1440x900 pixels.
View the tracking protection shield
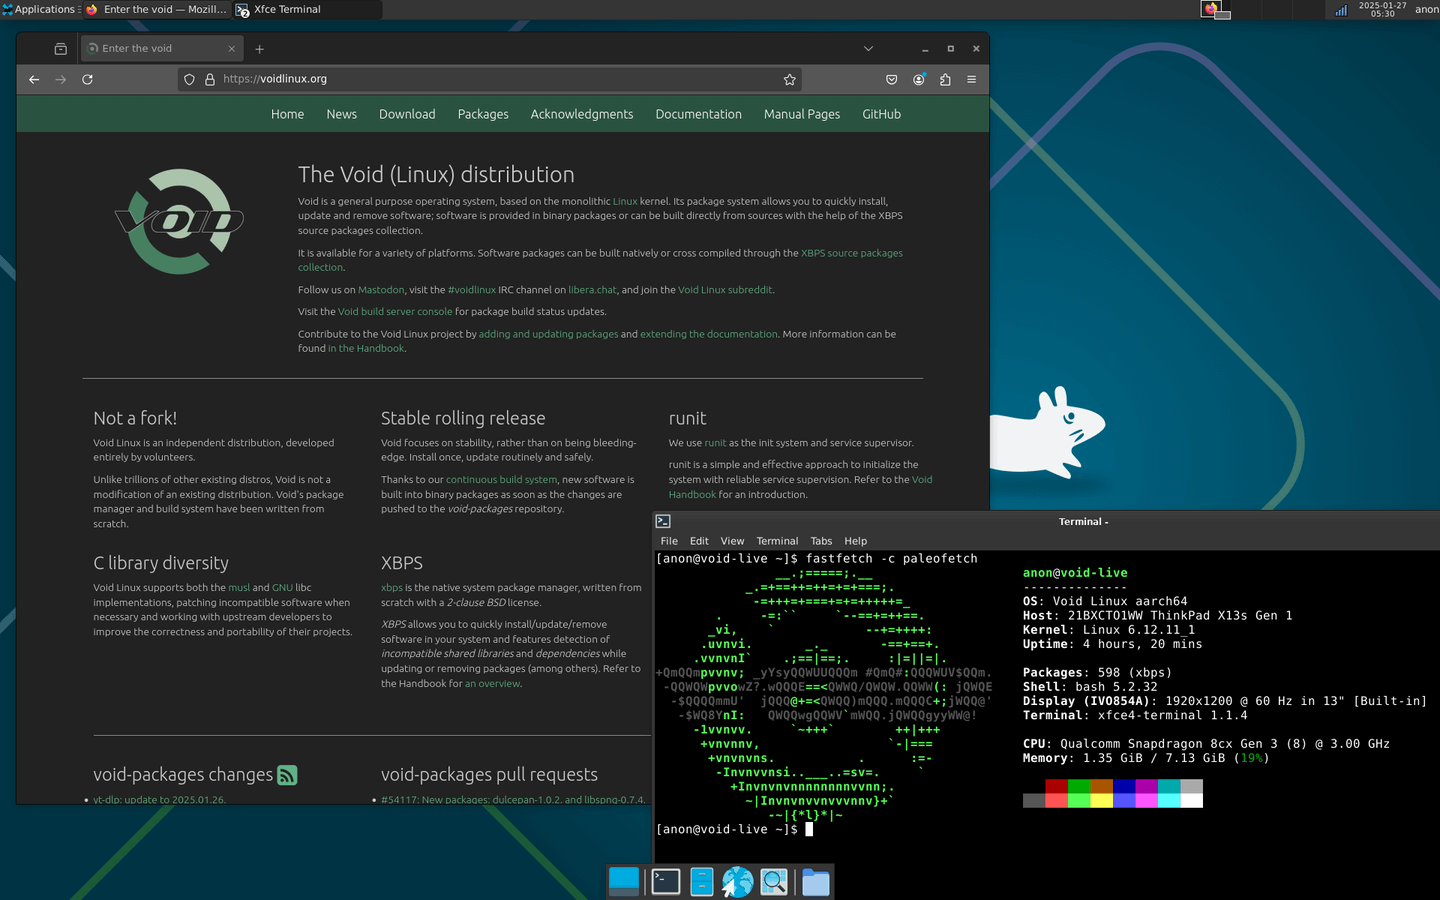pyautogui.click(x=189, y=79)
